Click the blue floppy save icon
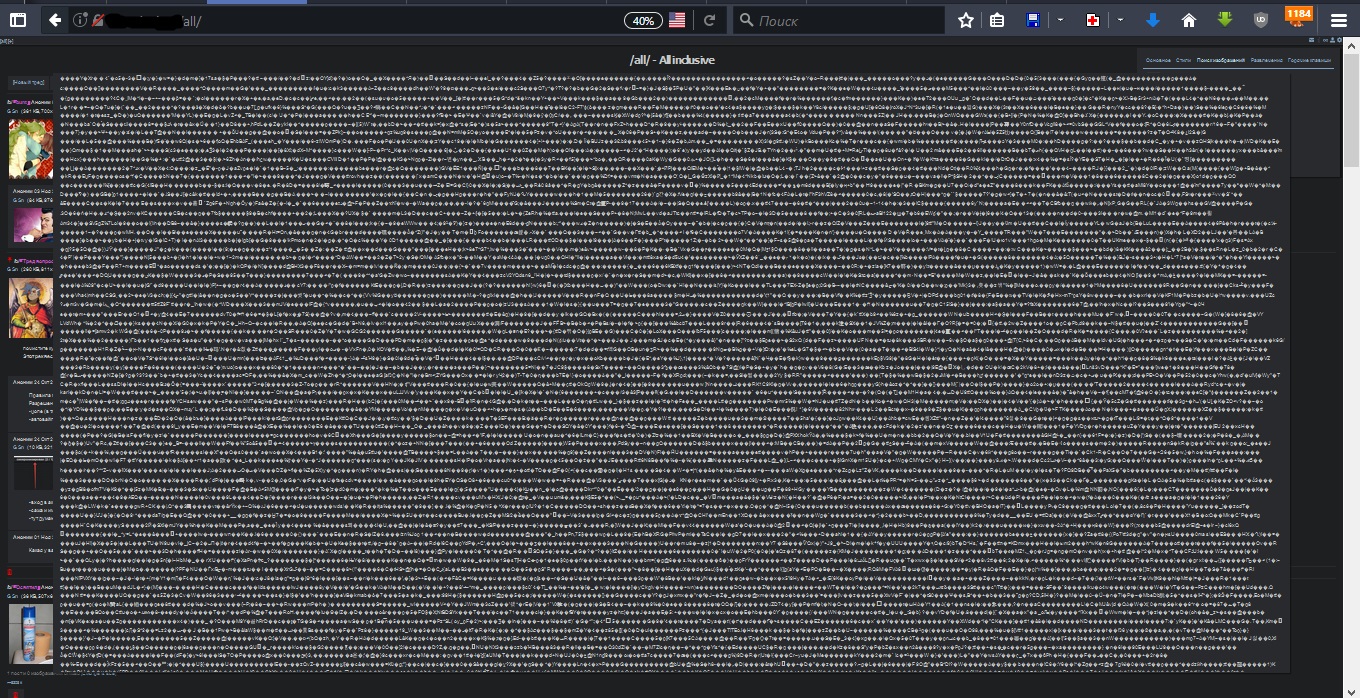 point(1033,20)
